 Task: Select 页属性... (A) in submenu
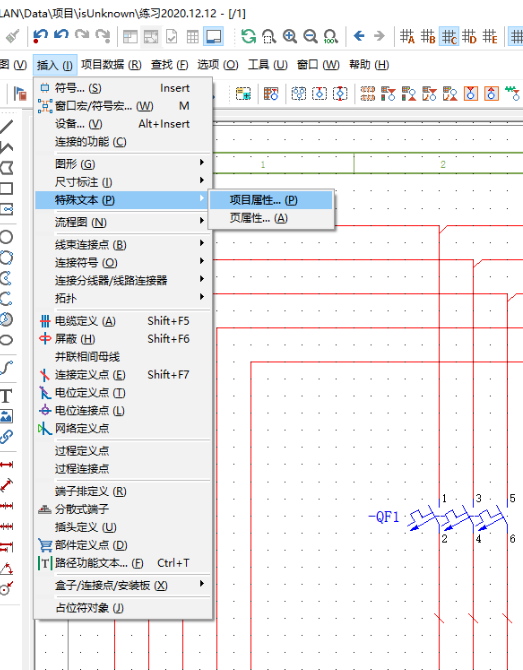[x=271, y=218]
